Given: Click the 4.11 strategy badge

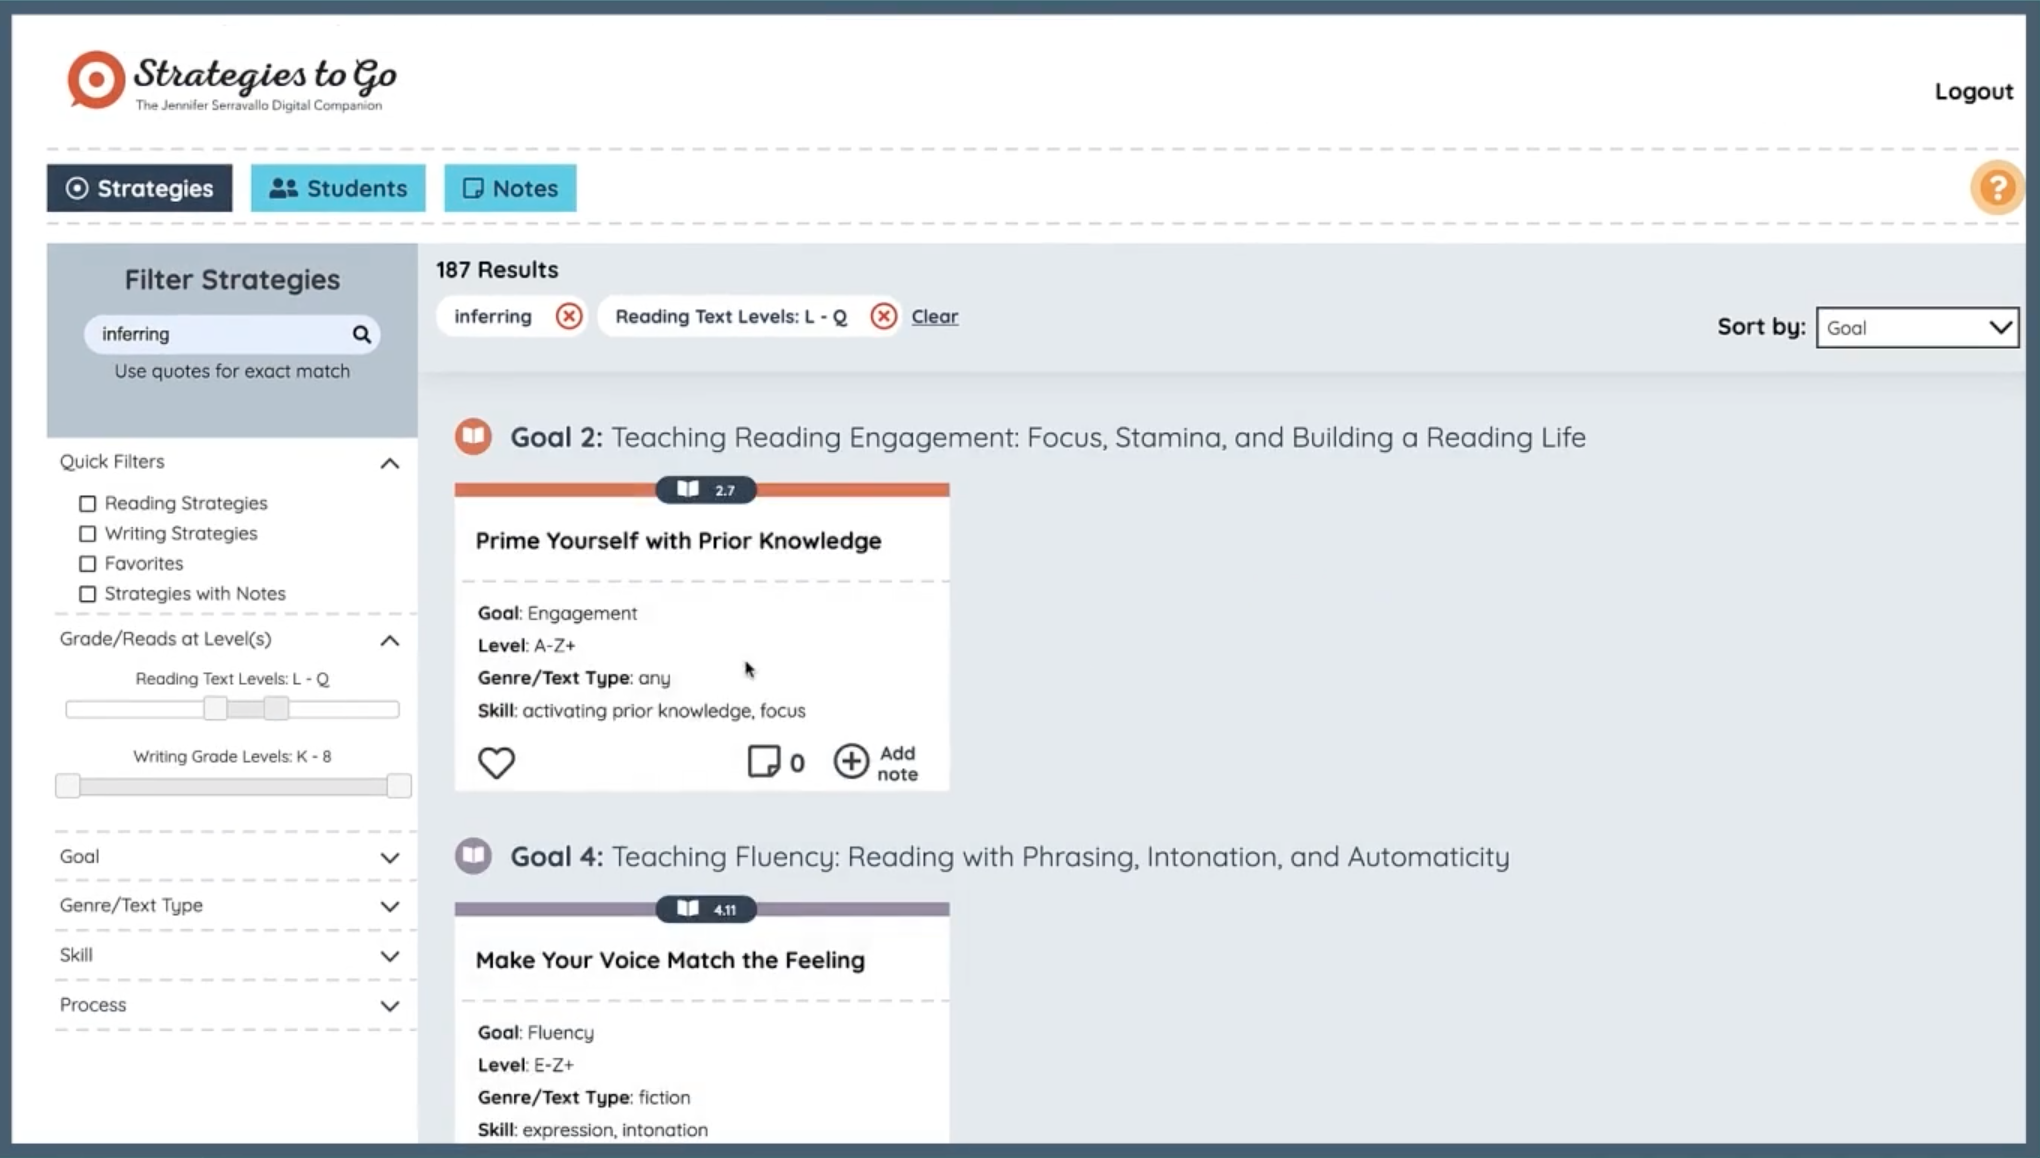Looking at the screenshot, I should tap(706, 909).
